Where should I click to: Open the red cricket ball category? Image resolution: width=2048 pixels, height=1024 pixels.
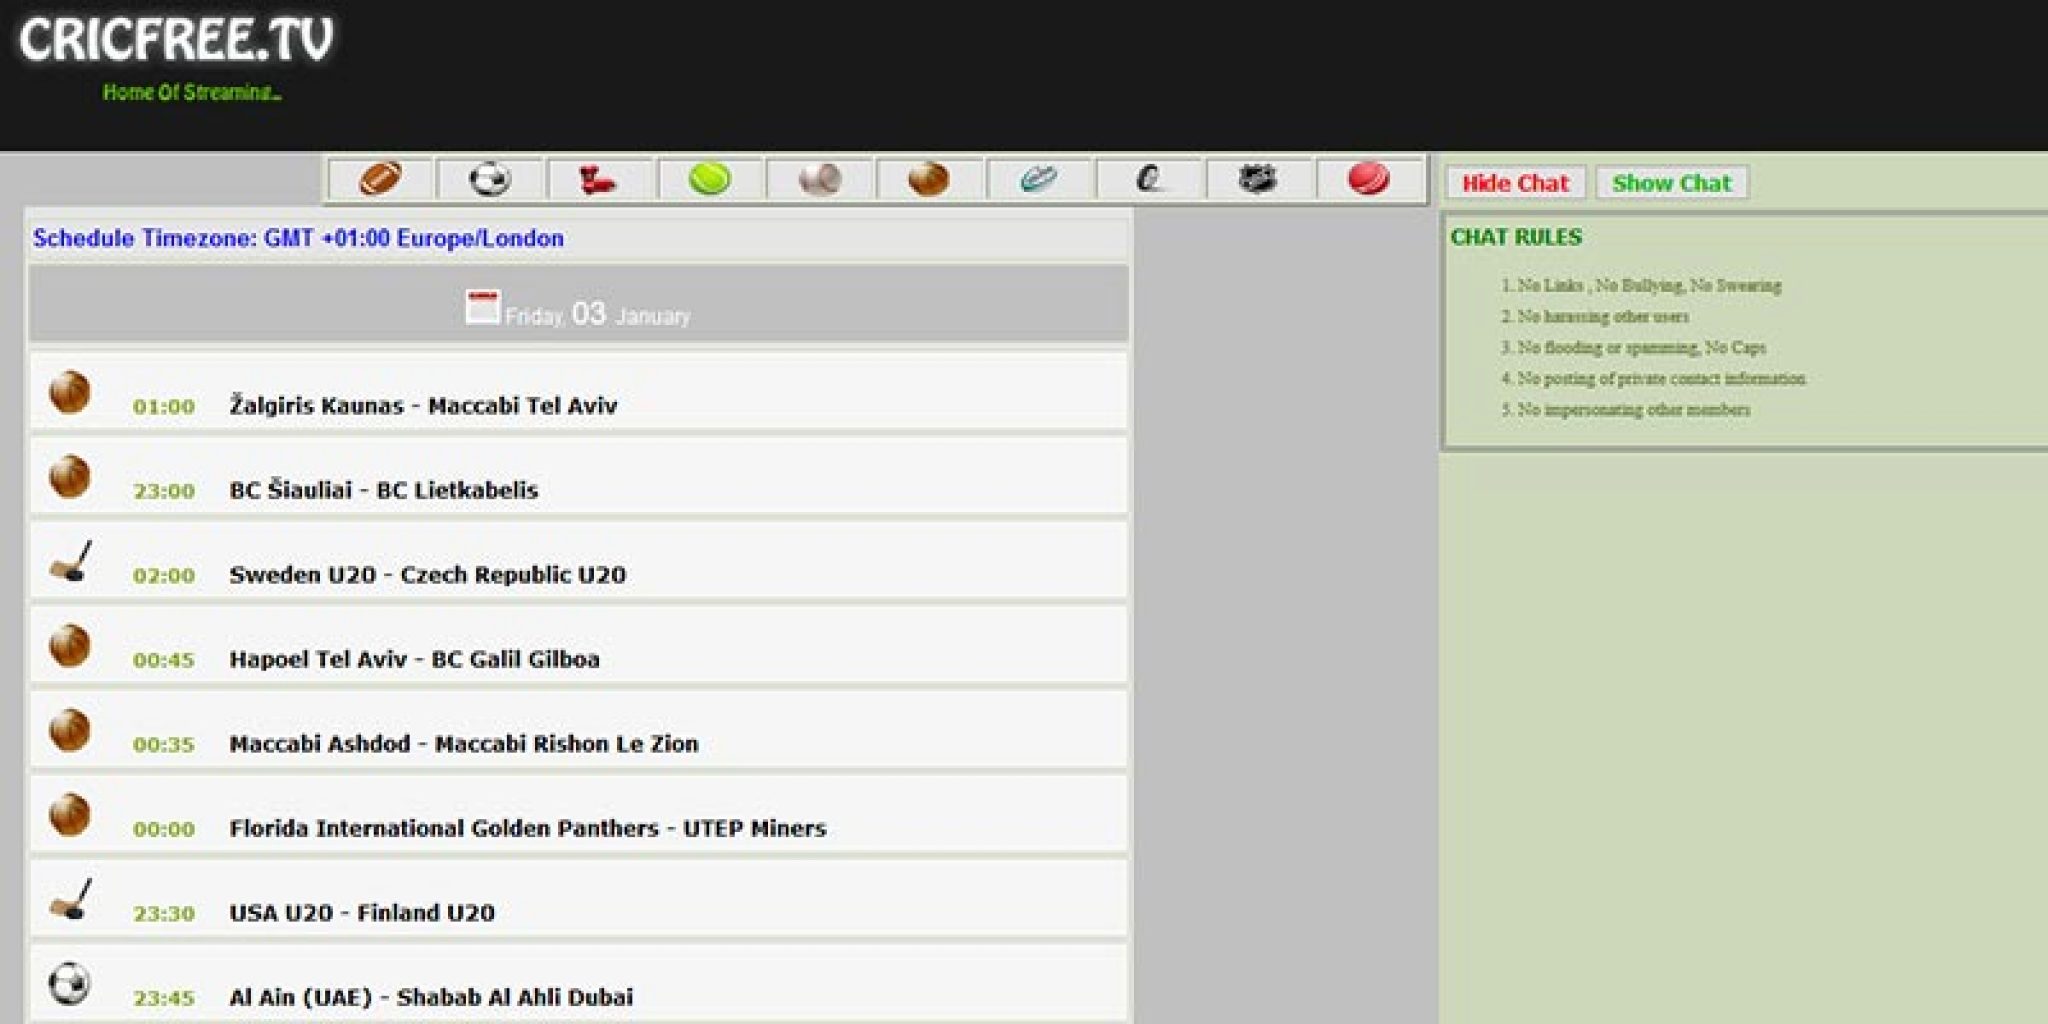(1368, 180)
